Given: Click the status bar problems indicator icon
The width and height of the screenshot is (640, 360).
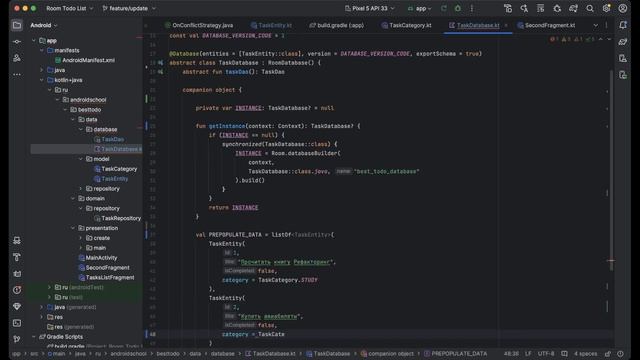Looking at the screenshot, I should click(620, 354).
